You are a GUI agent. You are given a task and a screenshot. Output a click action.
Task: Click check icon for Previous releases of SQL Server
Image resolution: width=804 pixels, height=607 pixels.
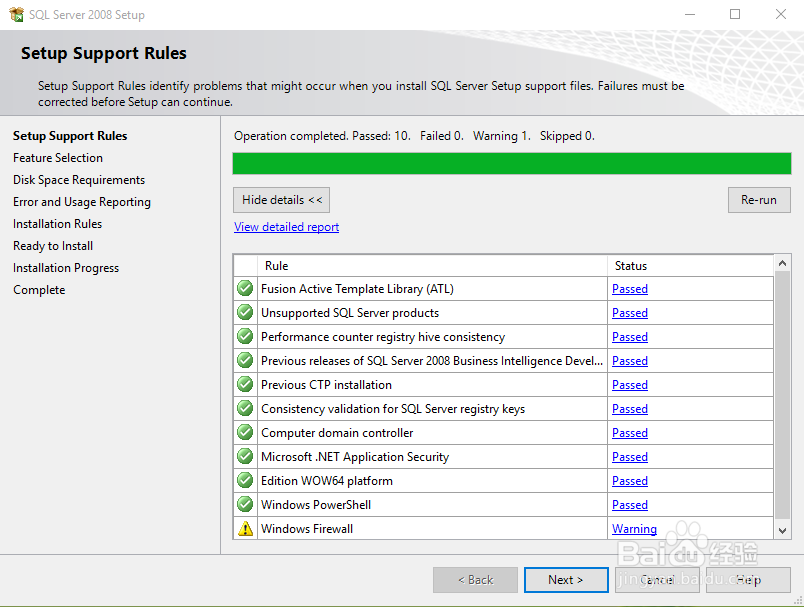pyautogui.click(x=245, y=360)
